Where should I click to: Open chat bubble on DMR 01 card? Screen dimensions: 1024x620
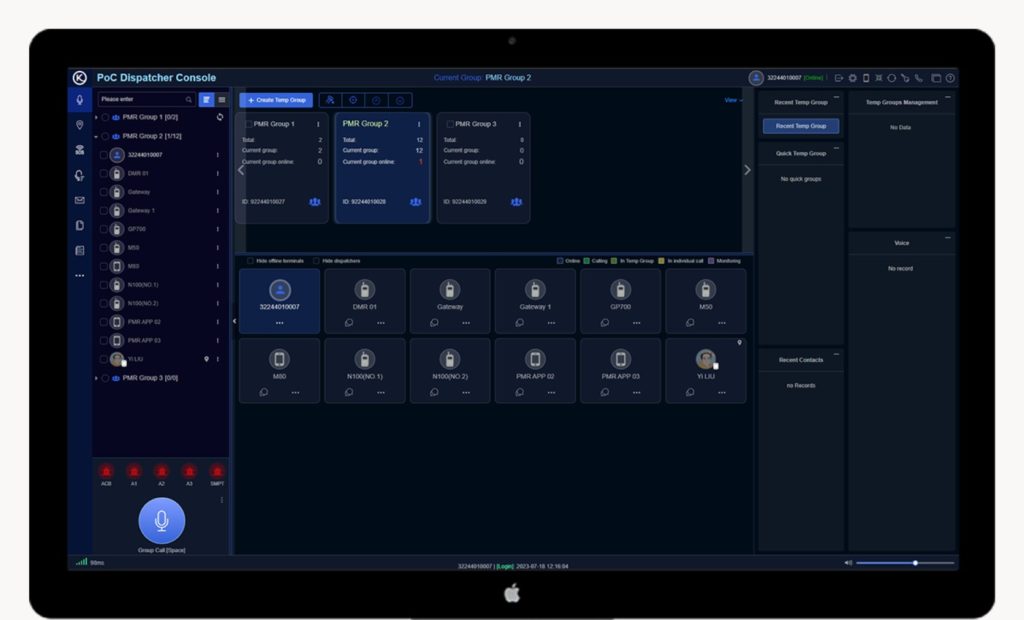[x=349, y=323]
